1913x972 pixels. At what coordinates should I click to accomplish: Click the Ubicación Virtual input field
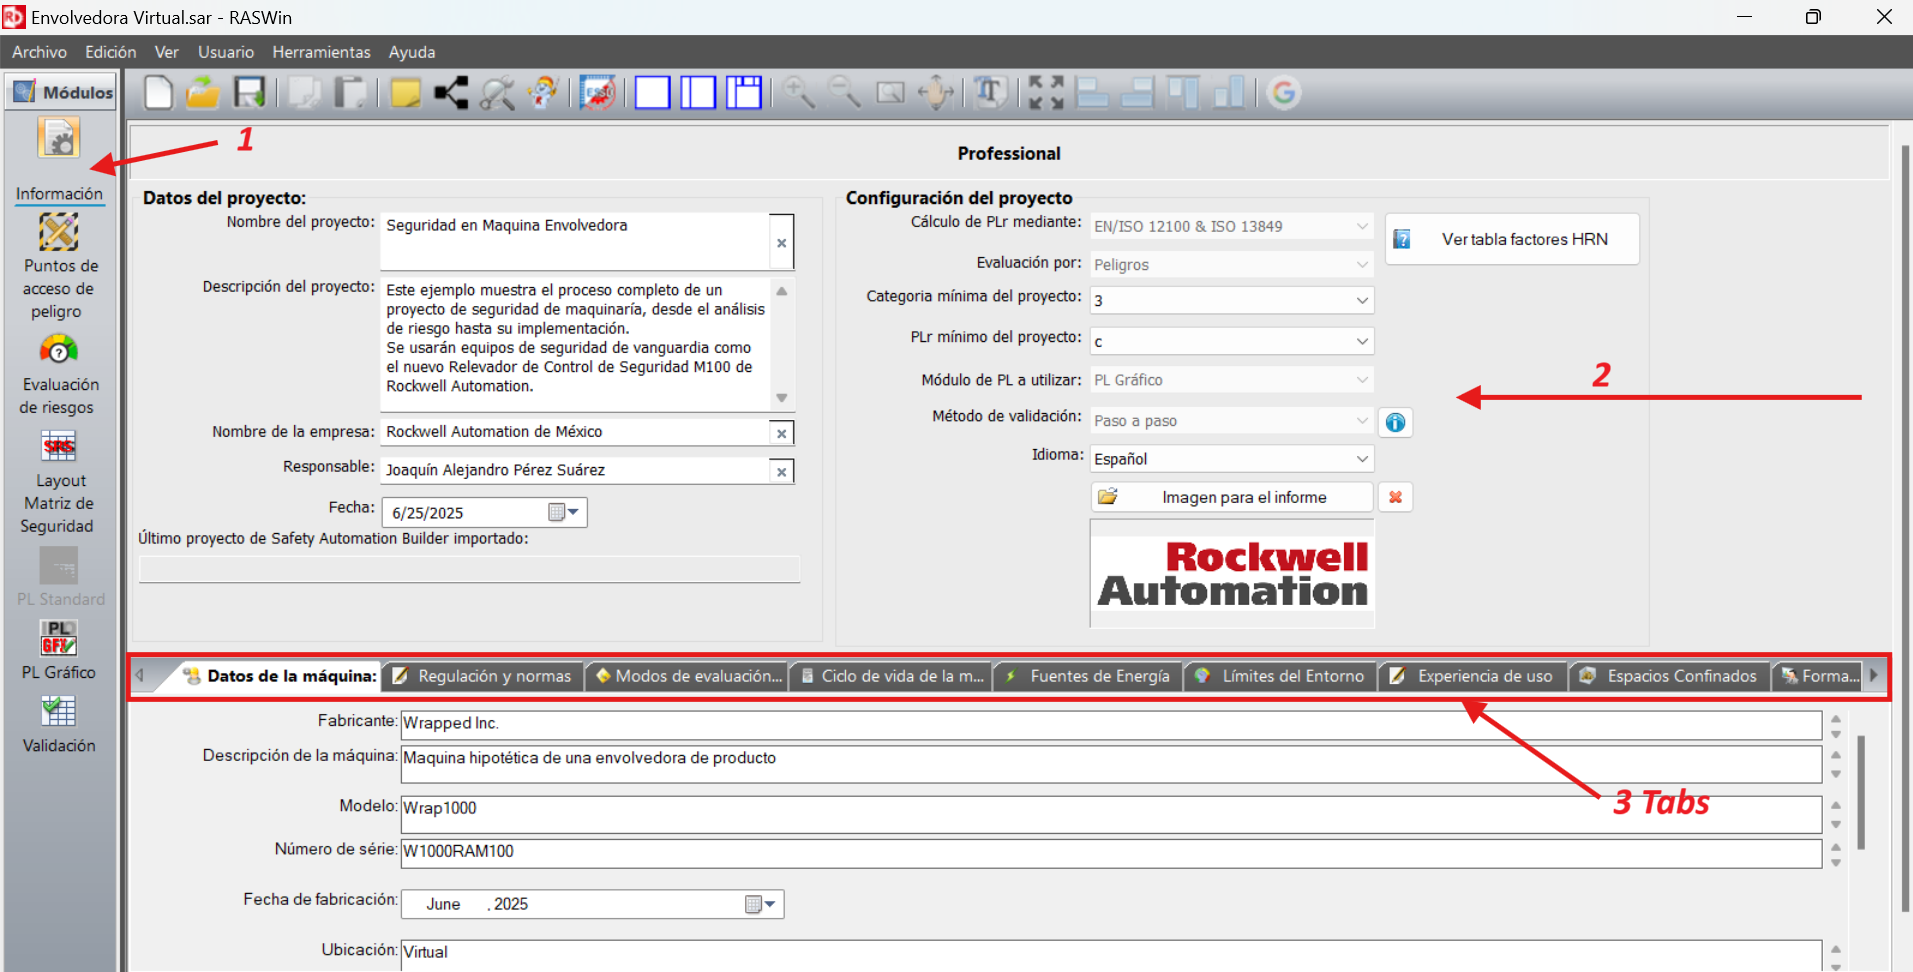coord(1111,955)
